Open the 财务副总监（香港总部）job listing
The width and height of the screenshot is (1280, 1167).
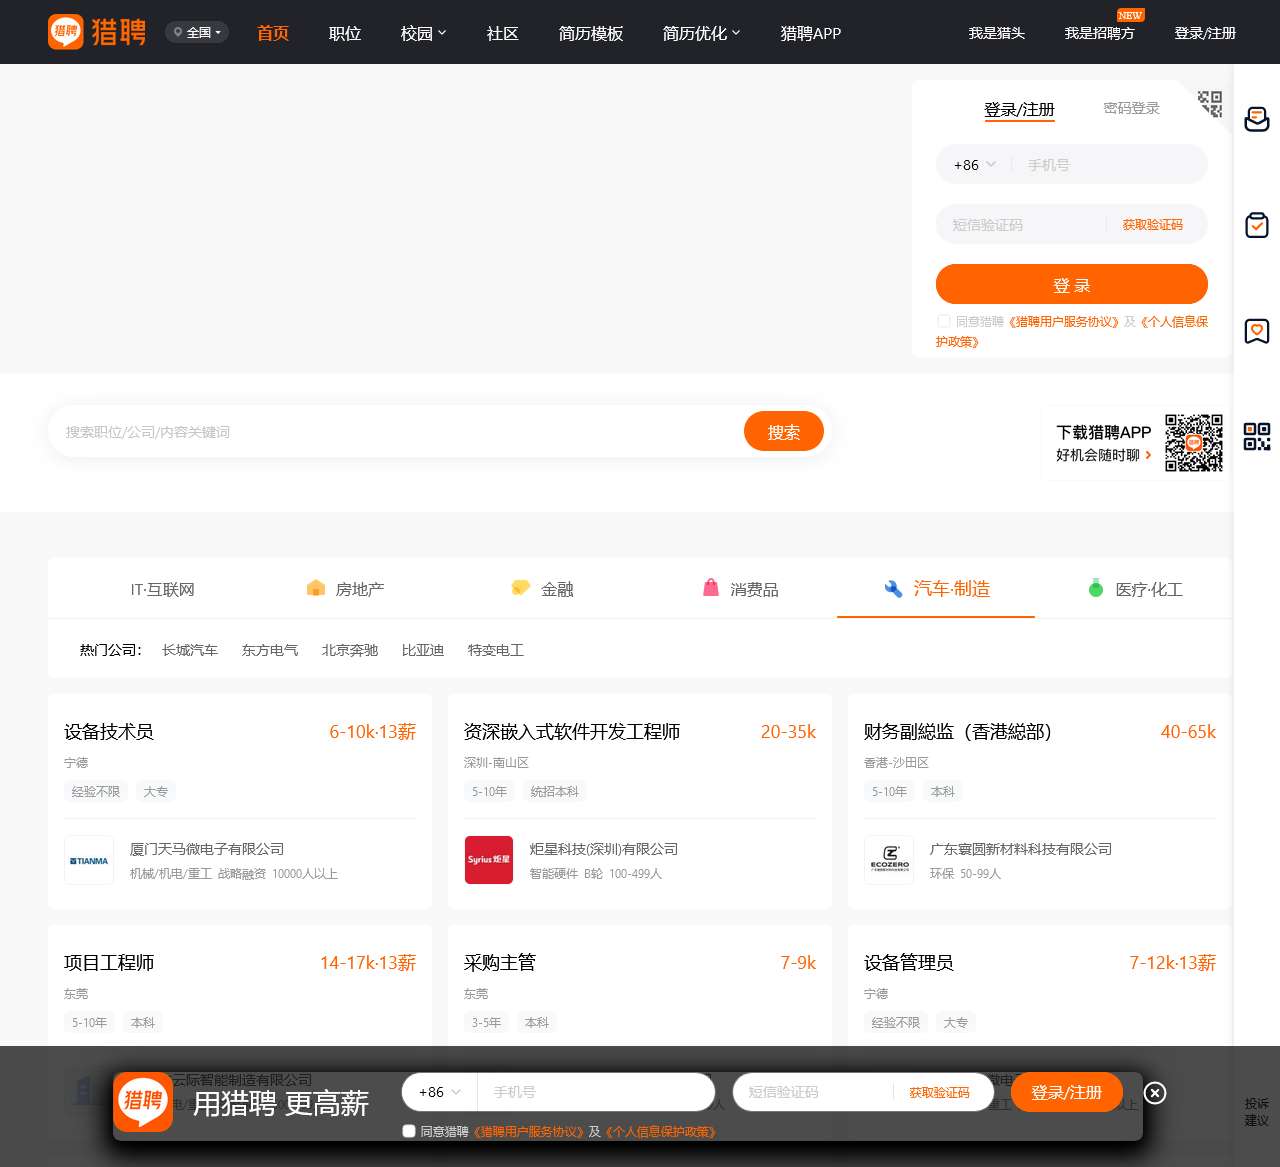tap(958, 732)
